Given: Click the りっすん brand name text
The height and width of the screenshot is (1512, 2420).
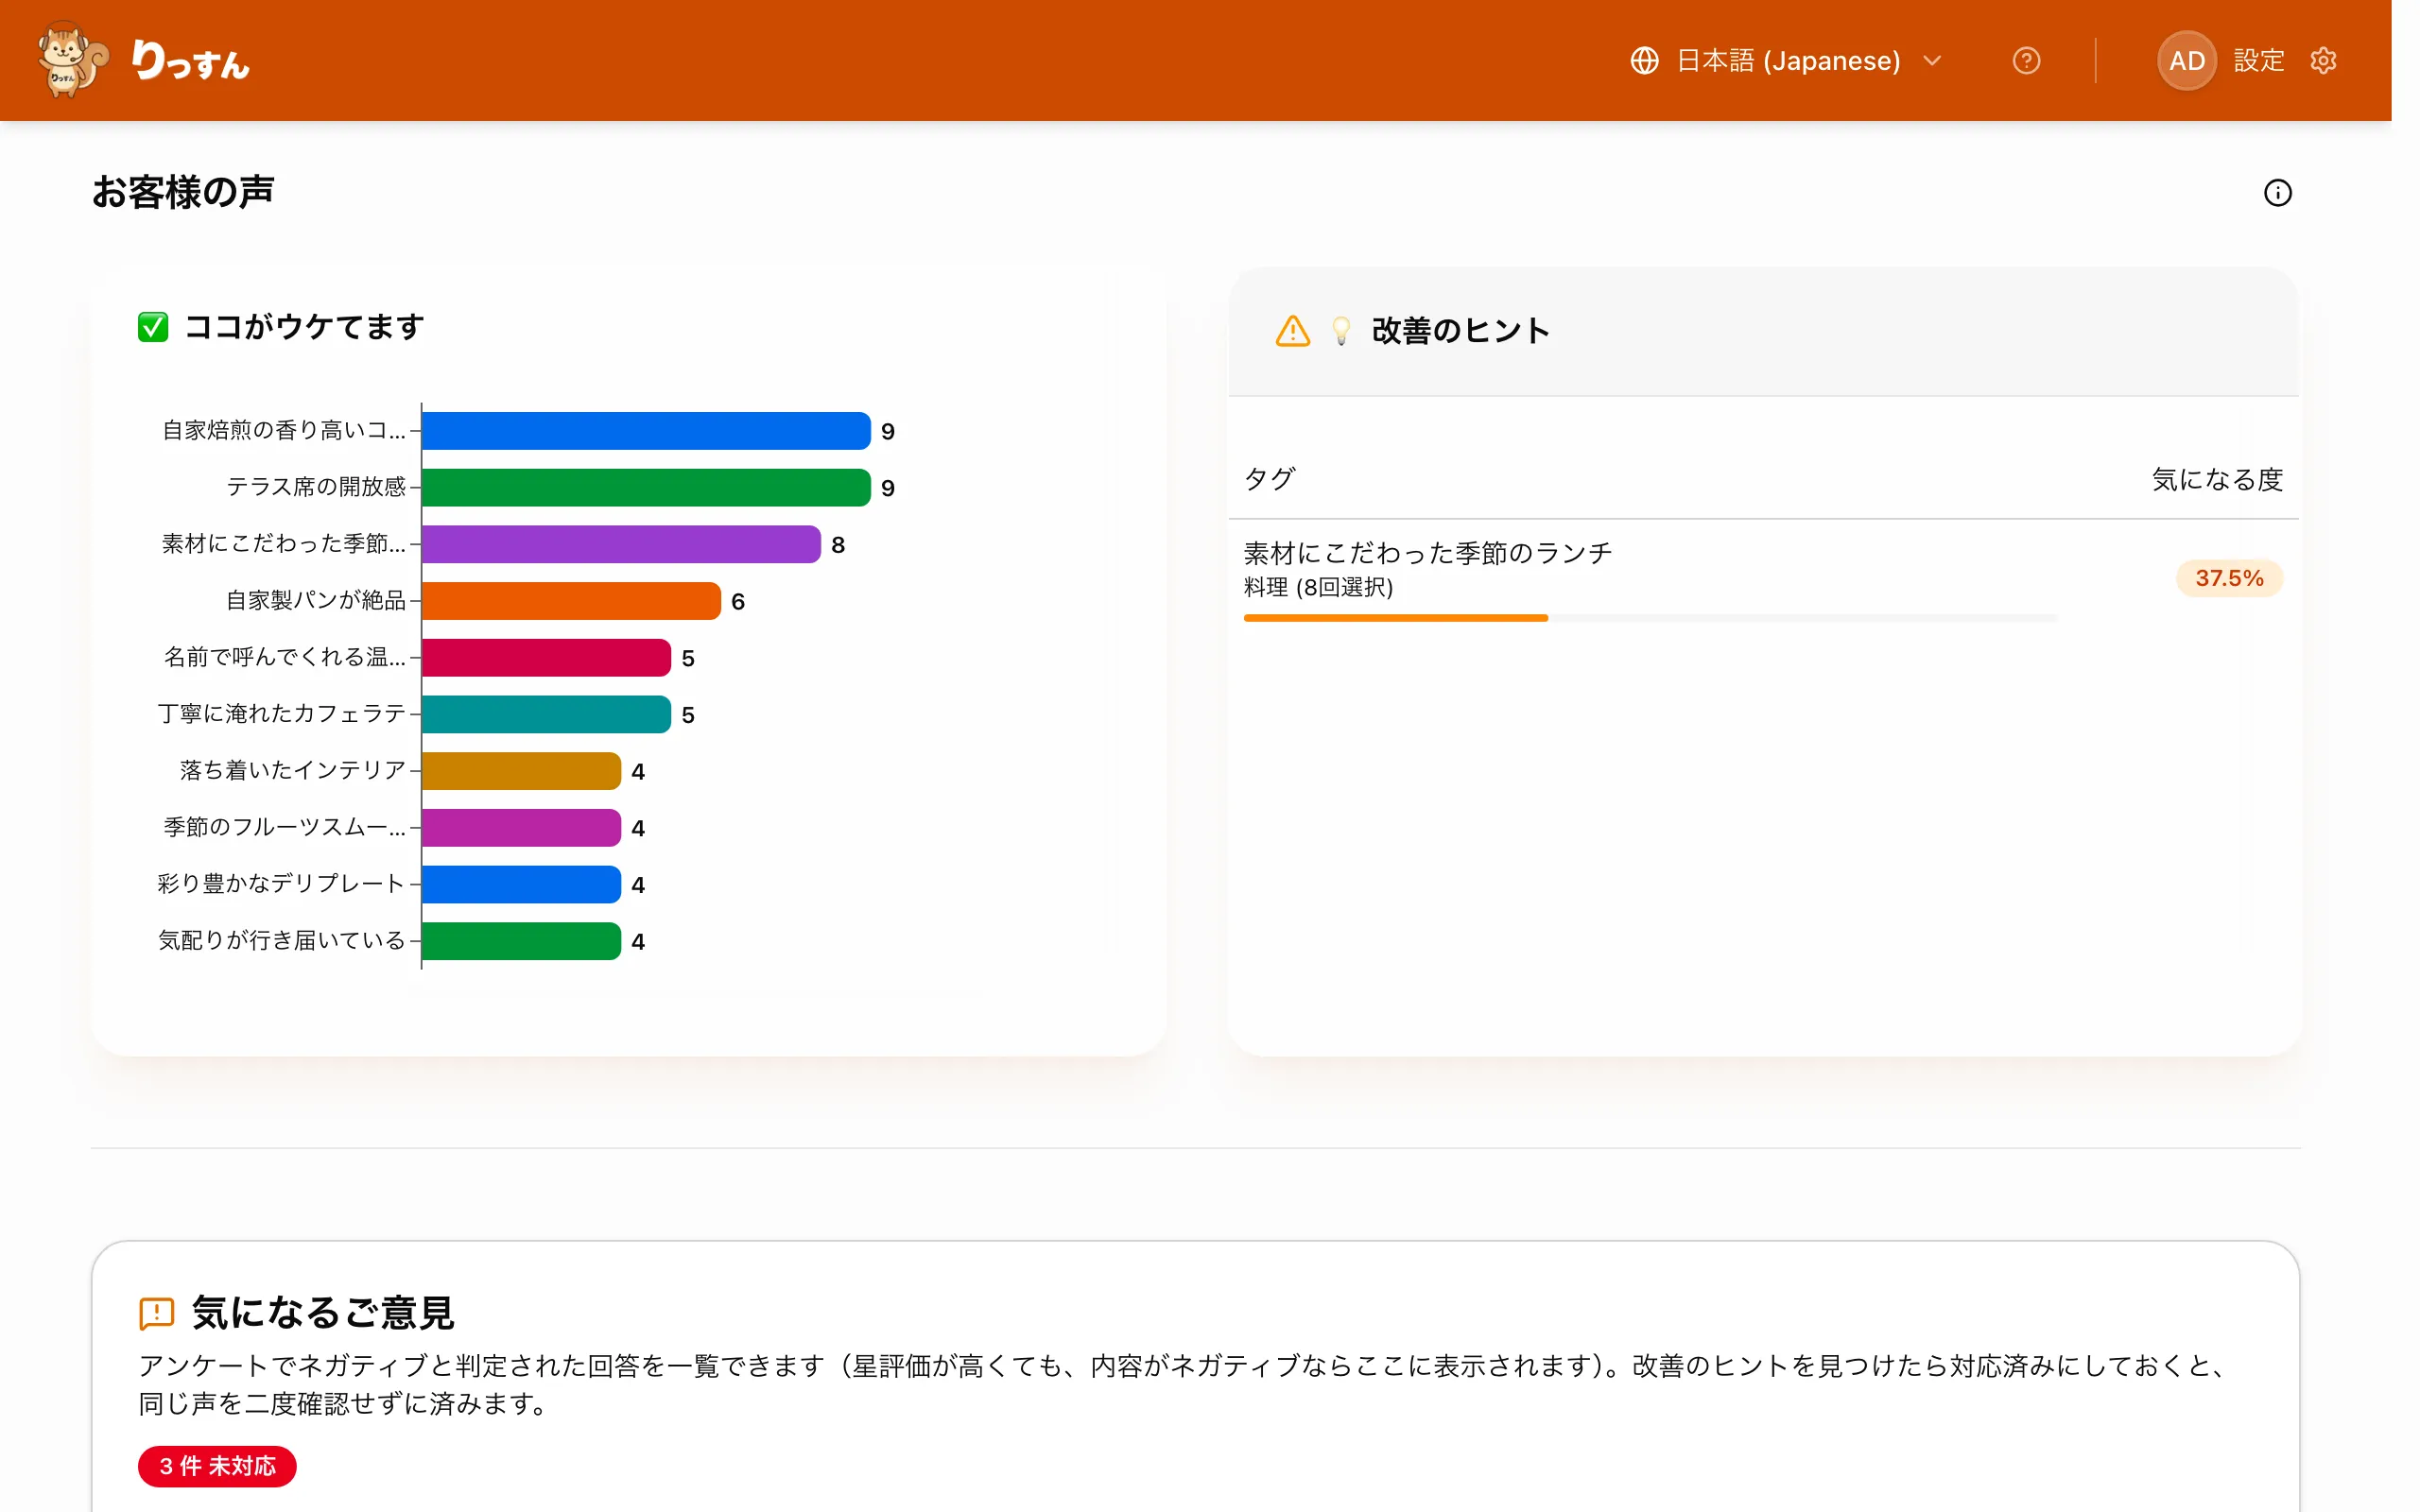Looking at the screenshot, I should point(190,61).
